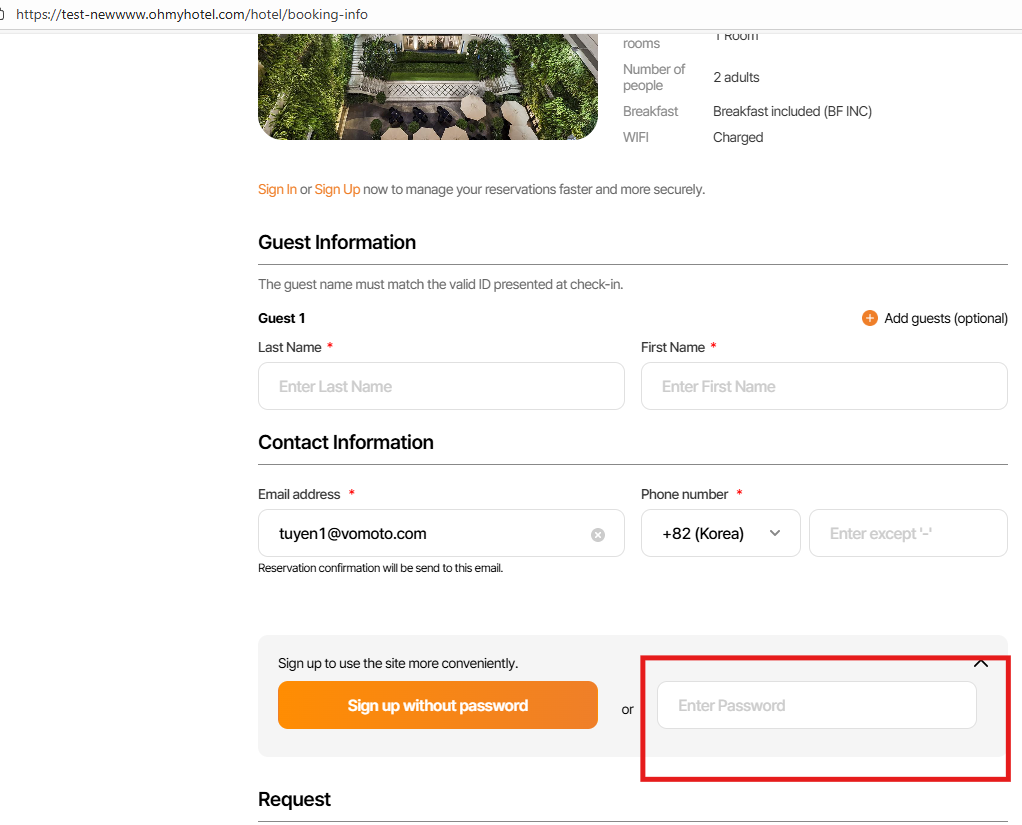Image resolution: width=1022 pixels, height=825 pixels.
Task: Click the chevron arrow in the country code selector
Action: (x=775, y=533)
